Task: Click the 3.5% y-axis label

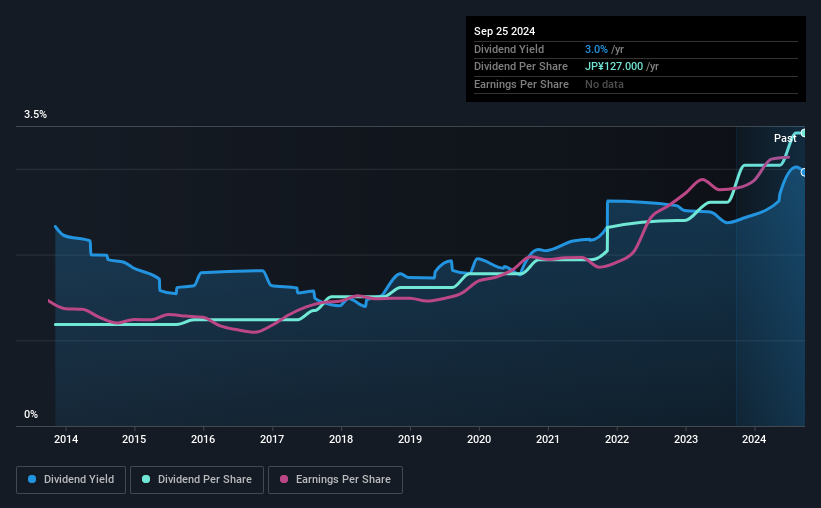Action: click(x=35, y=115)
